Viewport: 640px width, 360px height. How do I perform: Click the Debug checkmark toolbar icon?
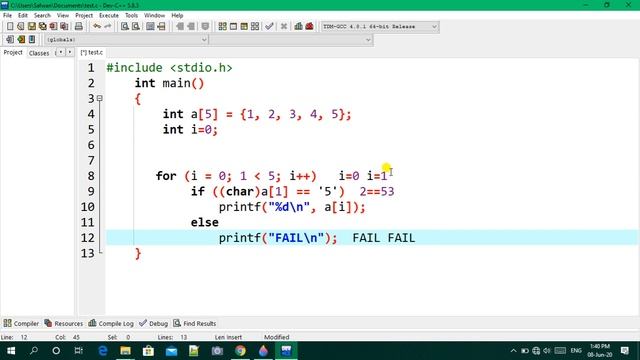pyautogui.click(x=269, y=27)
